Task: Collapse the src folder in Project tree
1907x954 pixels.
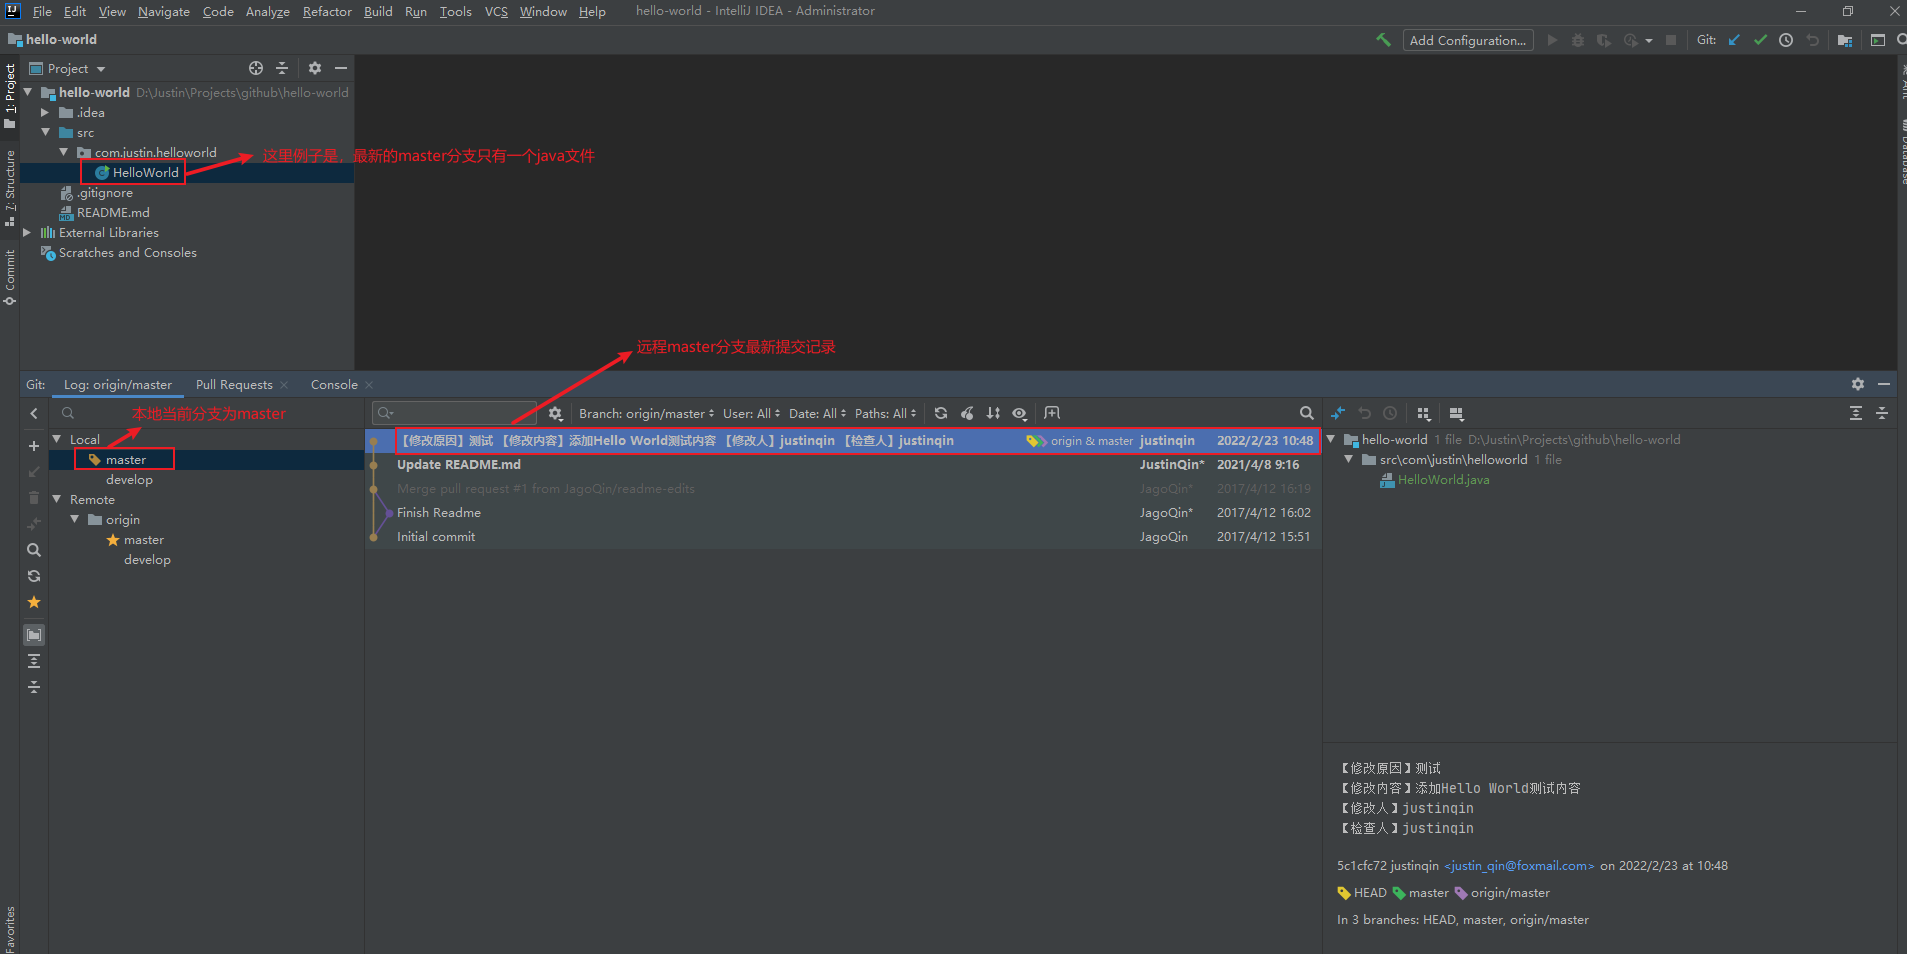Action: (x=45, y=132)
